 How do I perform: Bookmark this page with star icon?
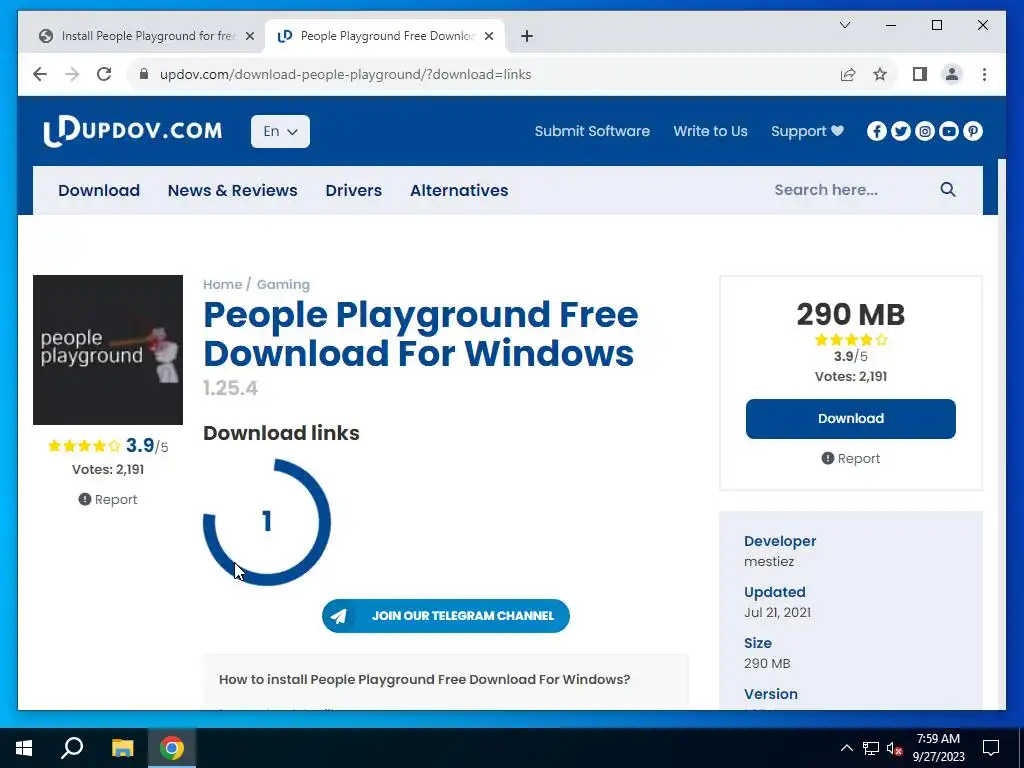(880, 74)
